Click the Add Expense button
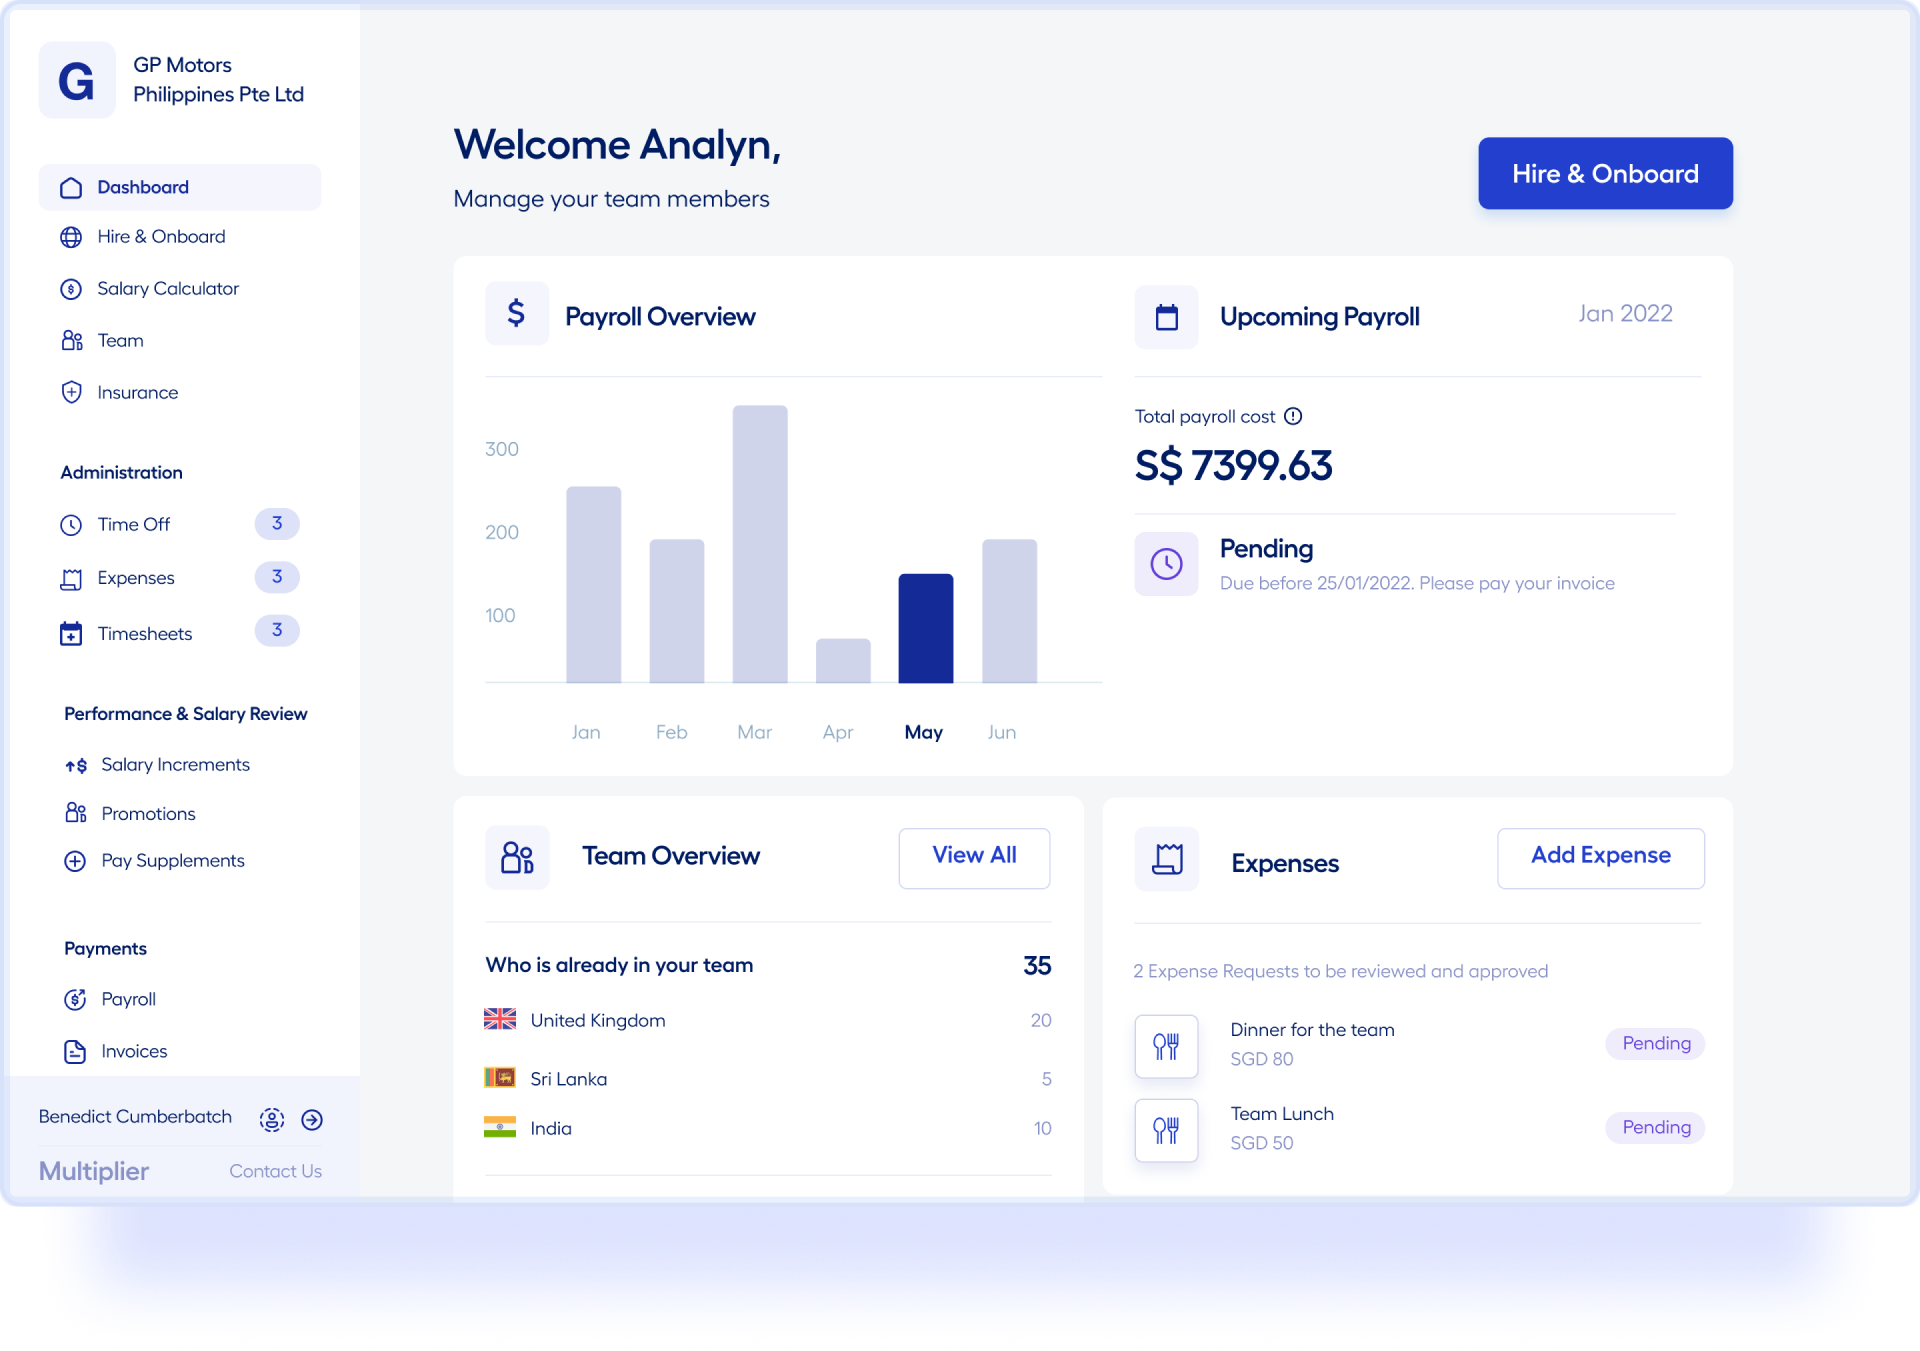Screen dimensions: 1920x1351 coord(1600,857)
